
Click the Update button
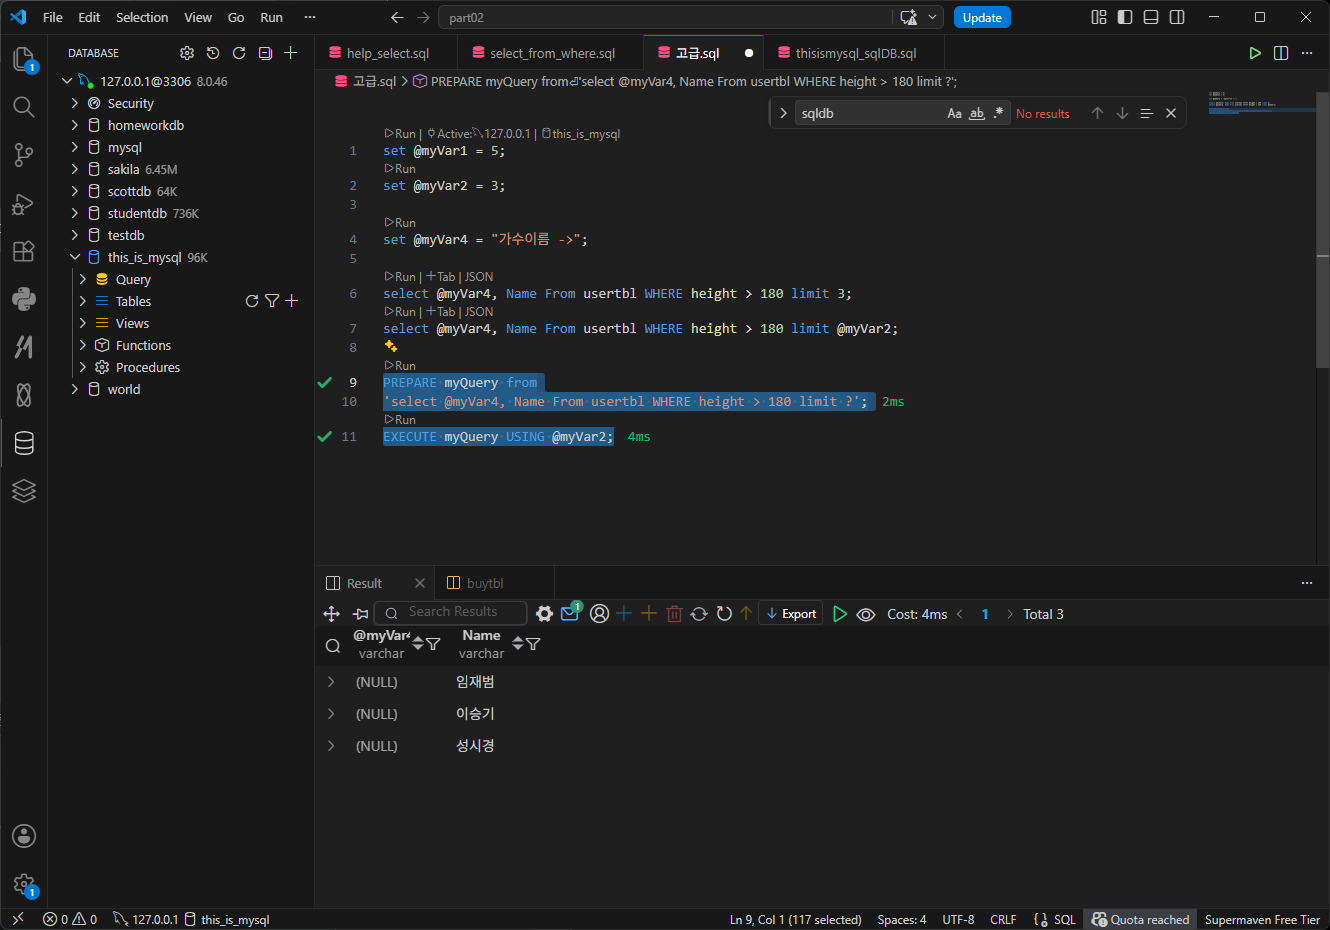[x=982, y=17]
